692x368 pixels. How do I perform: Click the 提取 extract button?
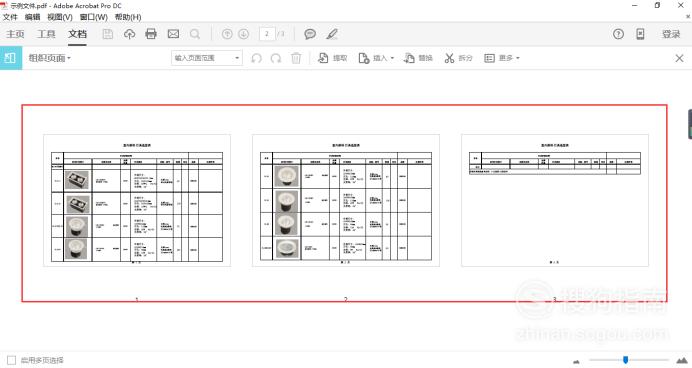(333, 58)
